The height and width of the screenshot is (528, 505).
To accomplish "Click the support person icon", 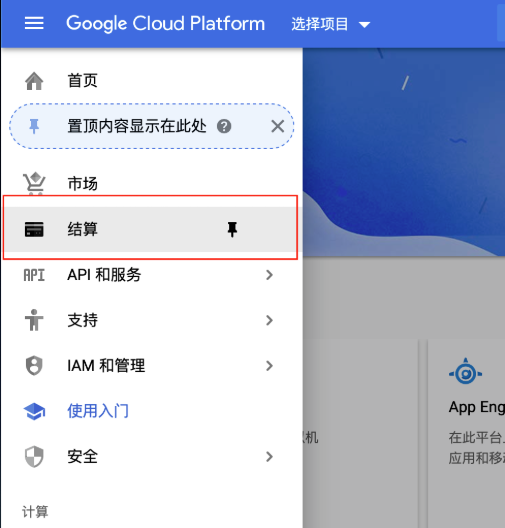I will click(34, 320).
